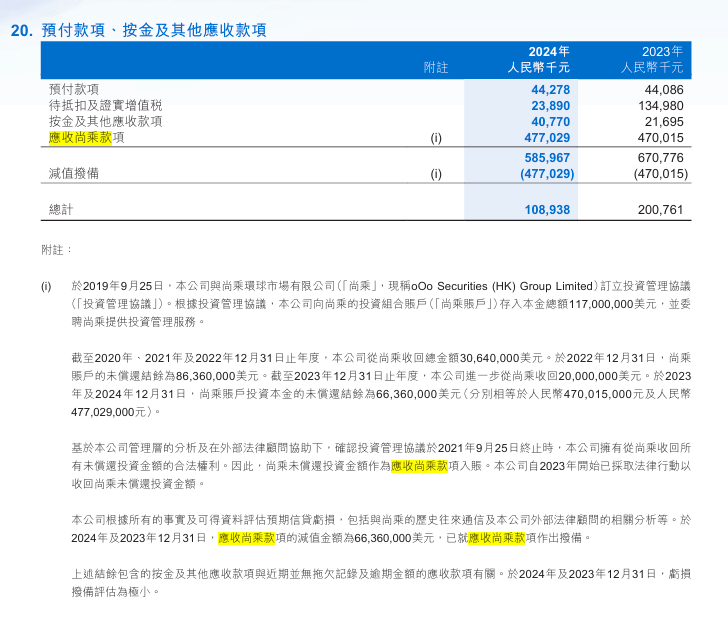Click the (i) marker starting the footnote
The width and height of the screenshot is (728, 620).
coord(46,286)
